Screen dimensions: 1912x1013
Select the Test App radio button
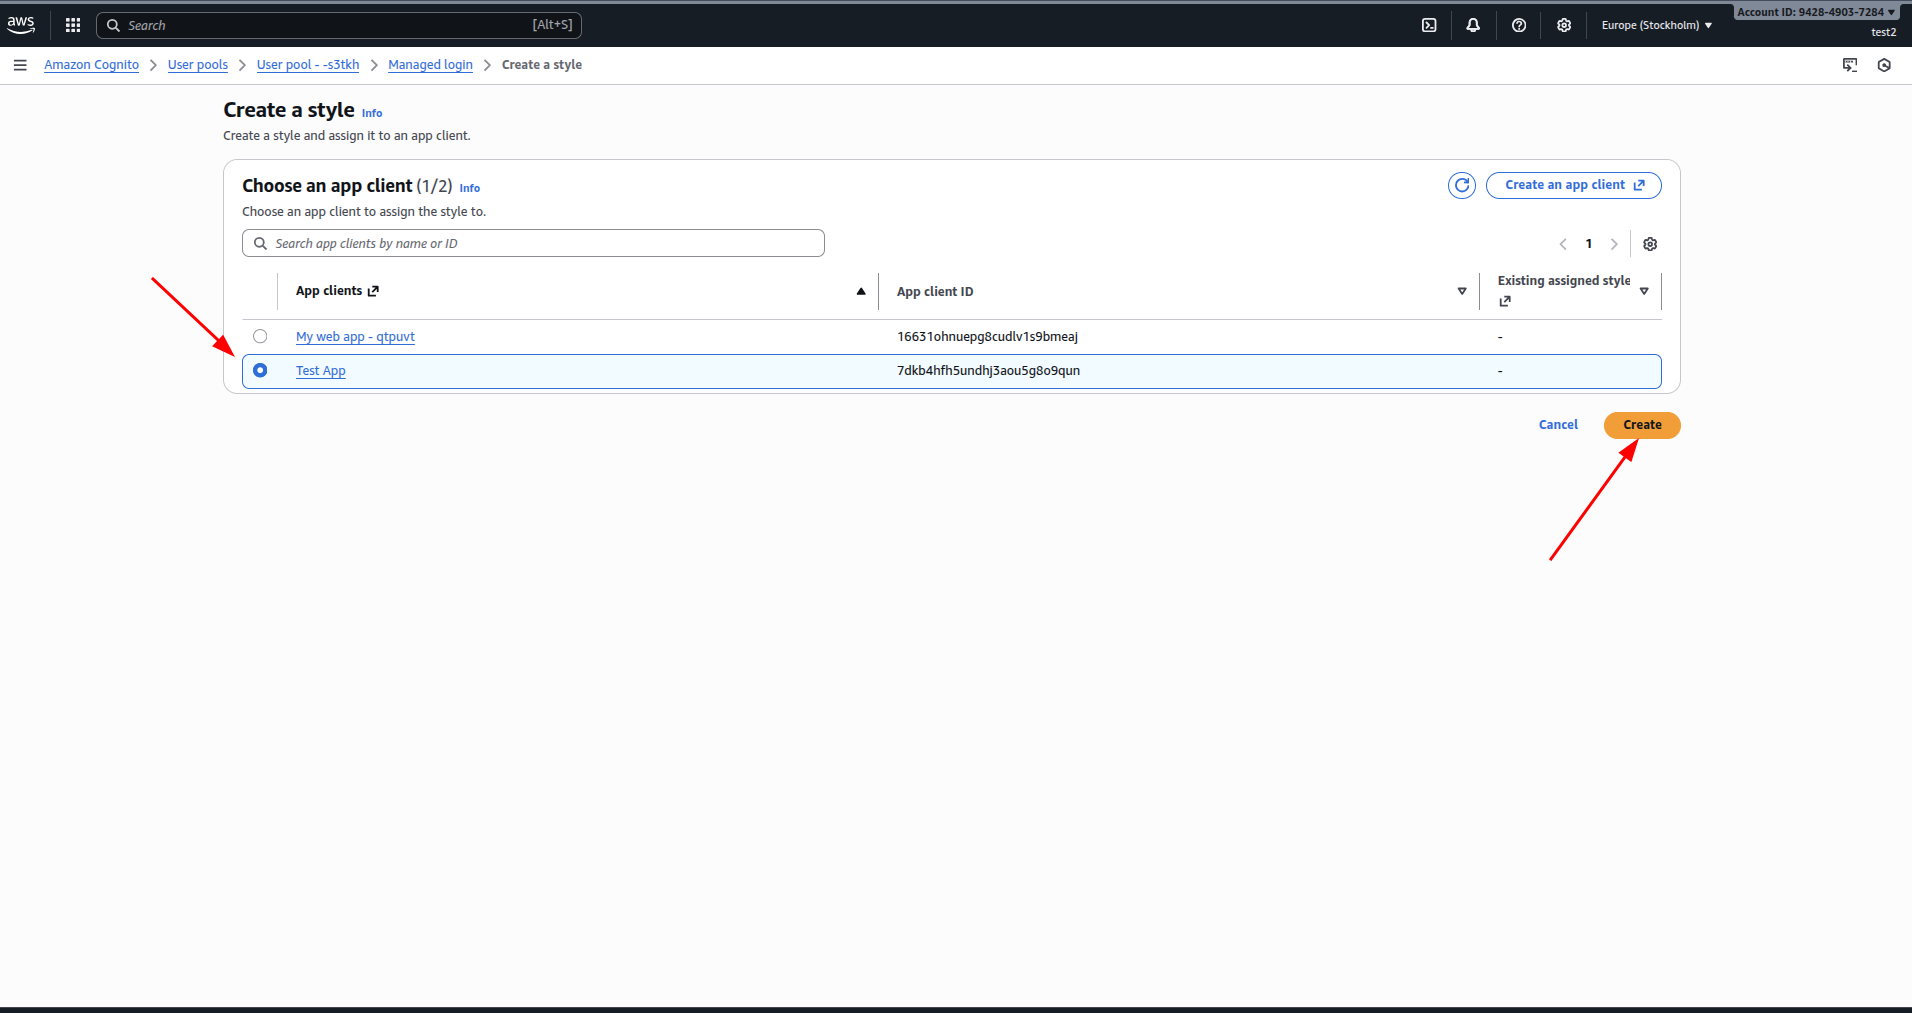260,370
